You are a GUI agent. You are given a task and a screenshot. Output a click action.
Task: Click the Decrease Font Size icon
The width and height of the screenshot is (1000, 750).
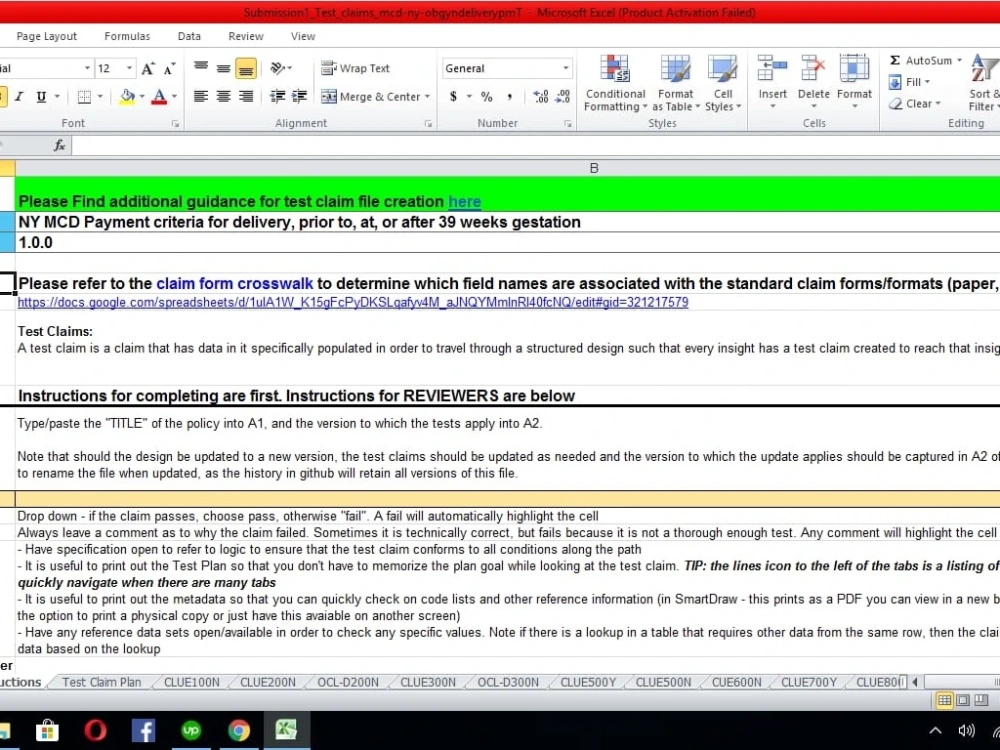point(170,68)
